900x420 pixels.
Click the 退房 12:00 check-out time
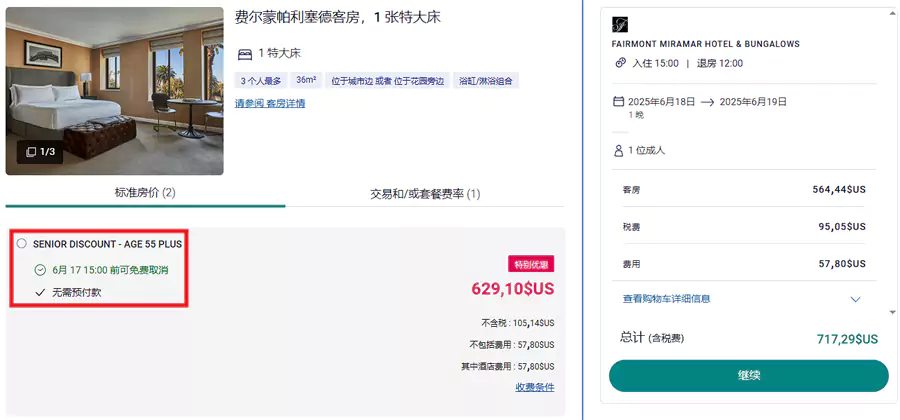[x=720, y=63]
